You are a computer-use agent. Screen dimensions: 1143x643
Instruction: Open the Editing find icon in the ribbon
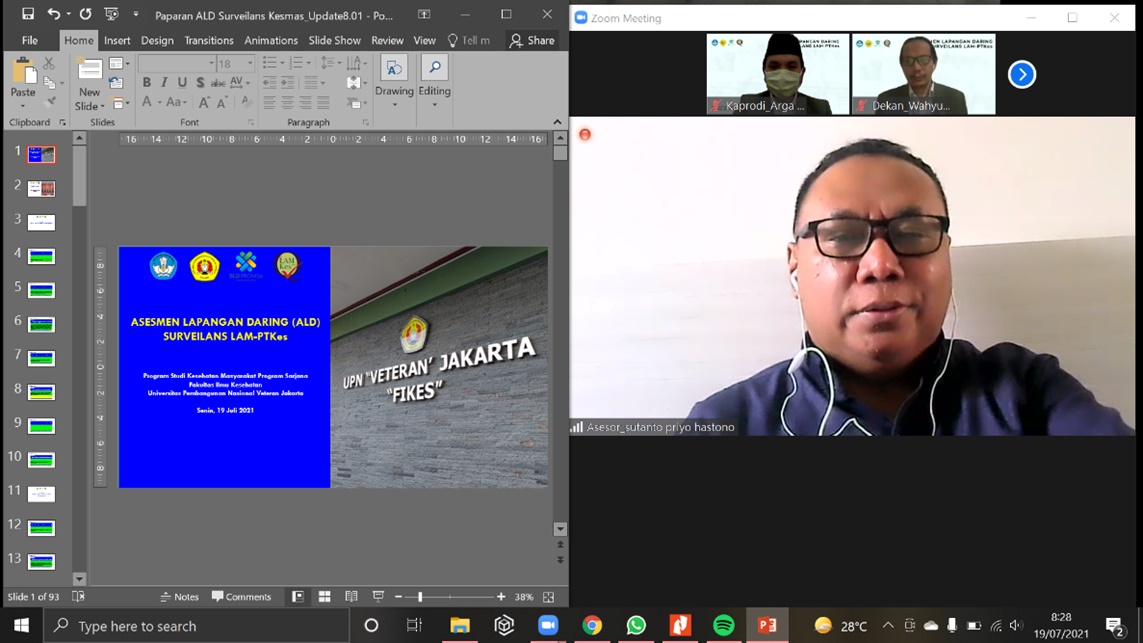434,68
